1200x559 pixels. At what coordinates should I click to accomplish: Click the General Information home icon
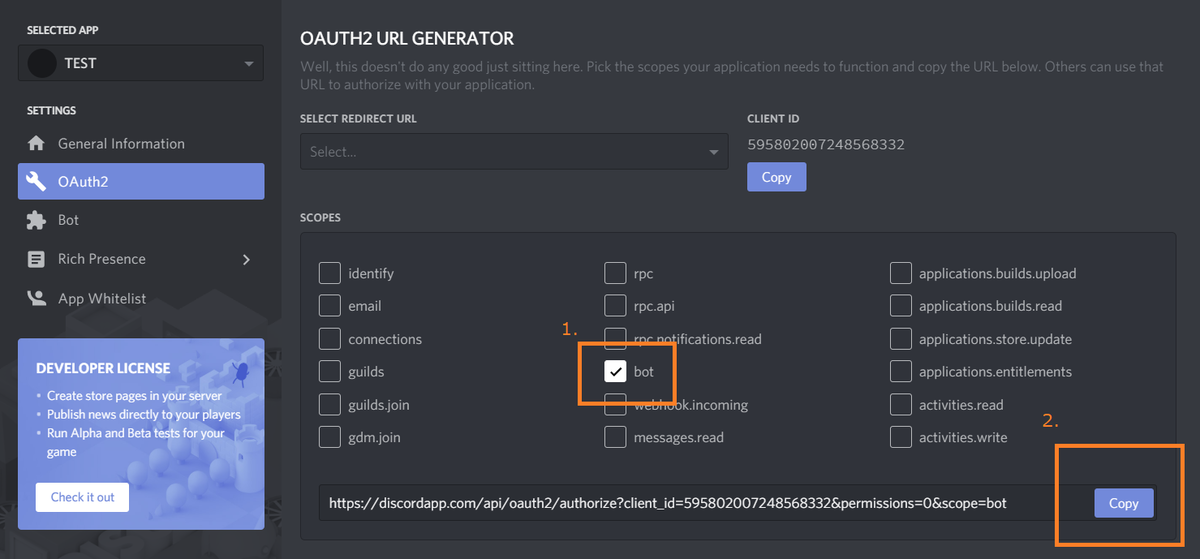pos(36,143)
